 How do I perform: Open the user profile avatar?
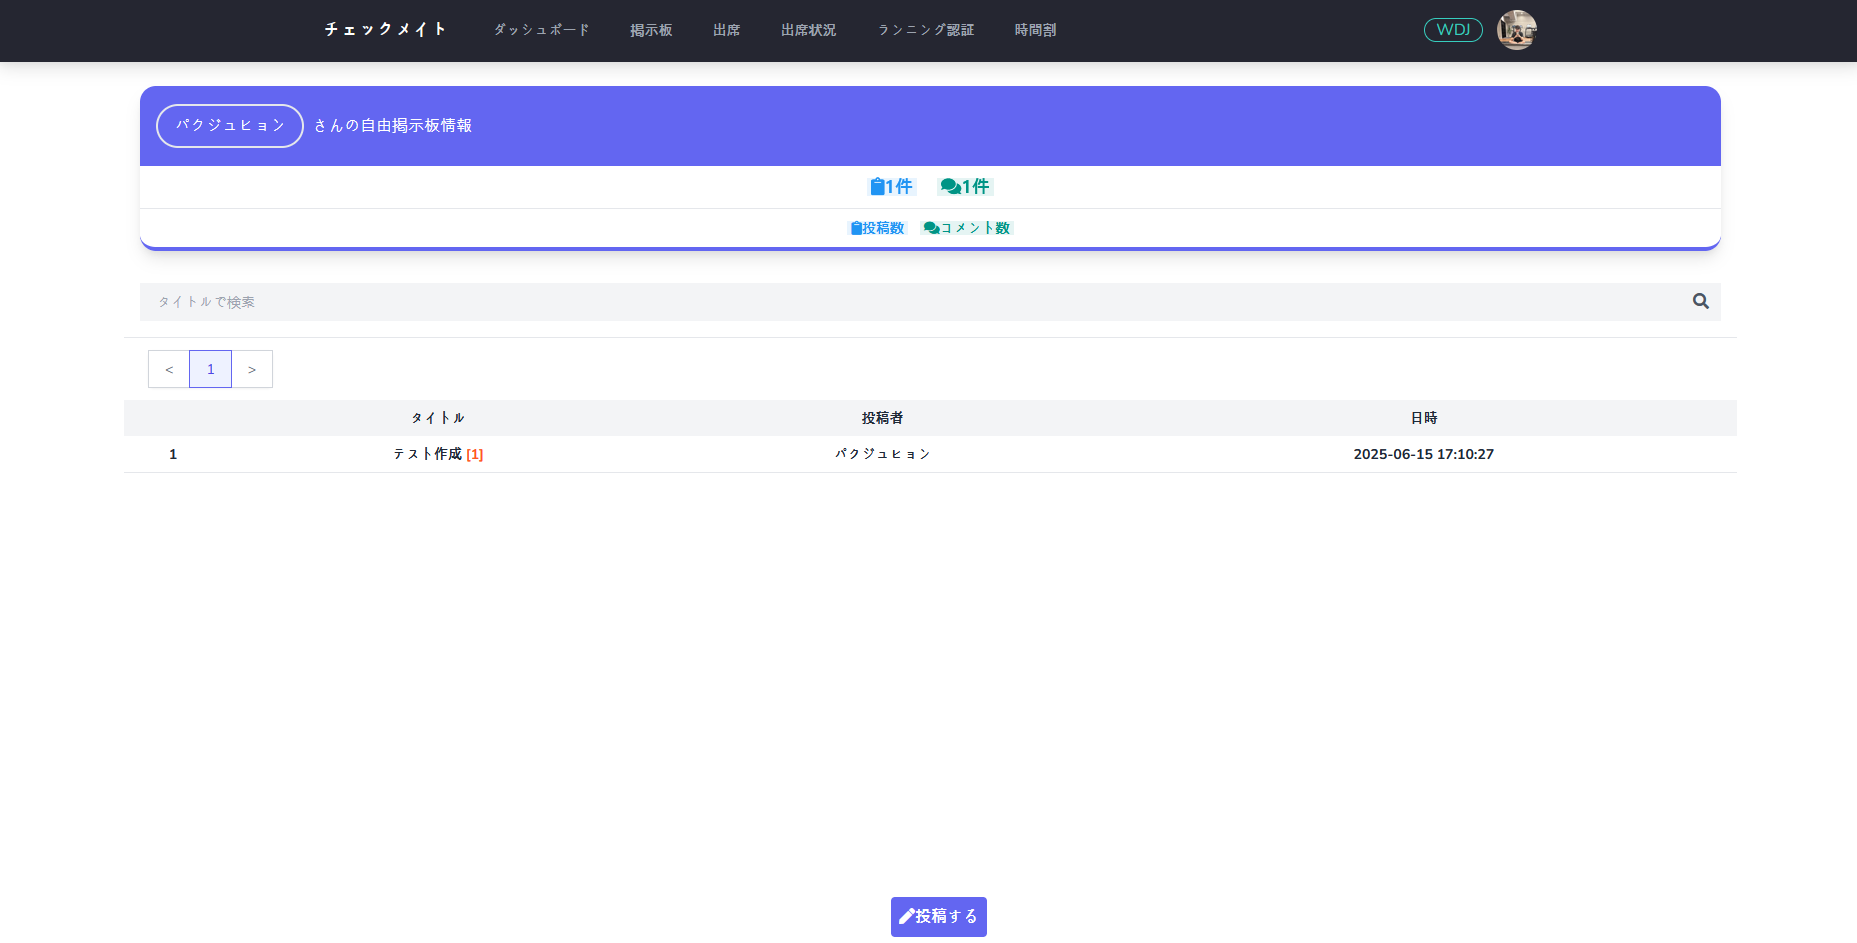pyautogui.click(x=1516, y=30)
